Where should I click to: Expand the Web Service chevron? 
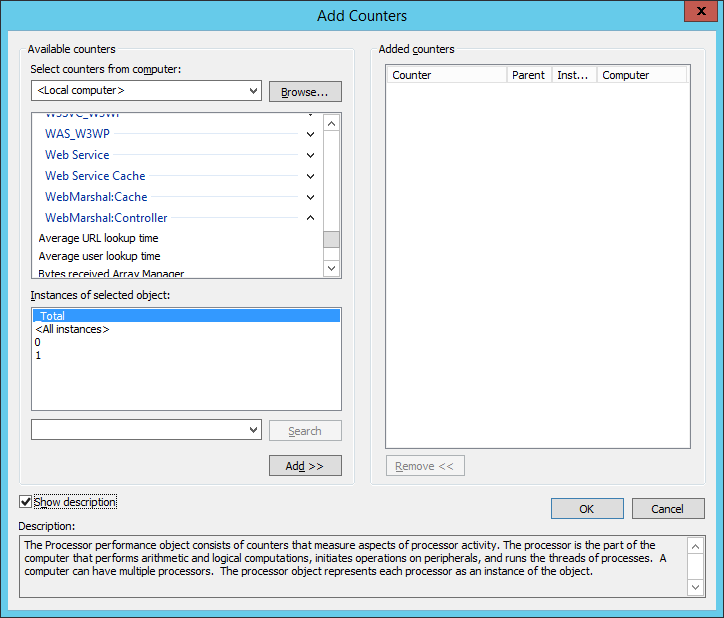[x=310, y=155]
